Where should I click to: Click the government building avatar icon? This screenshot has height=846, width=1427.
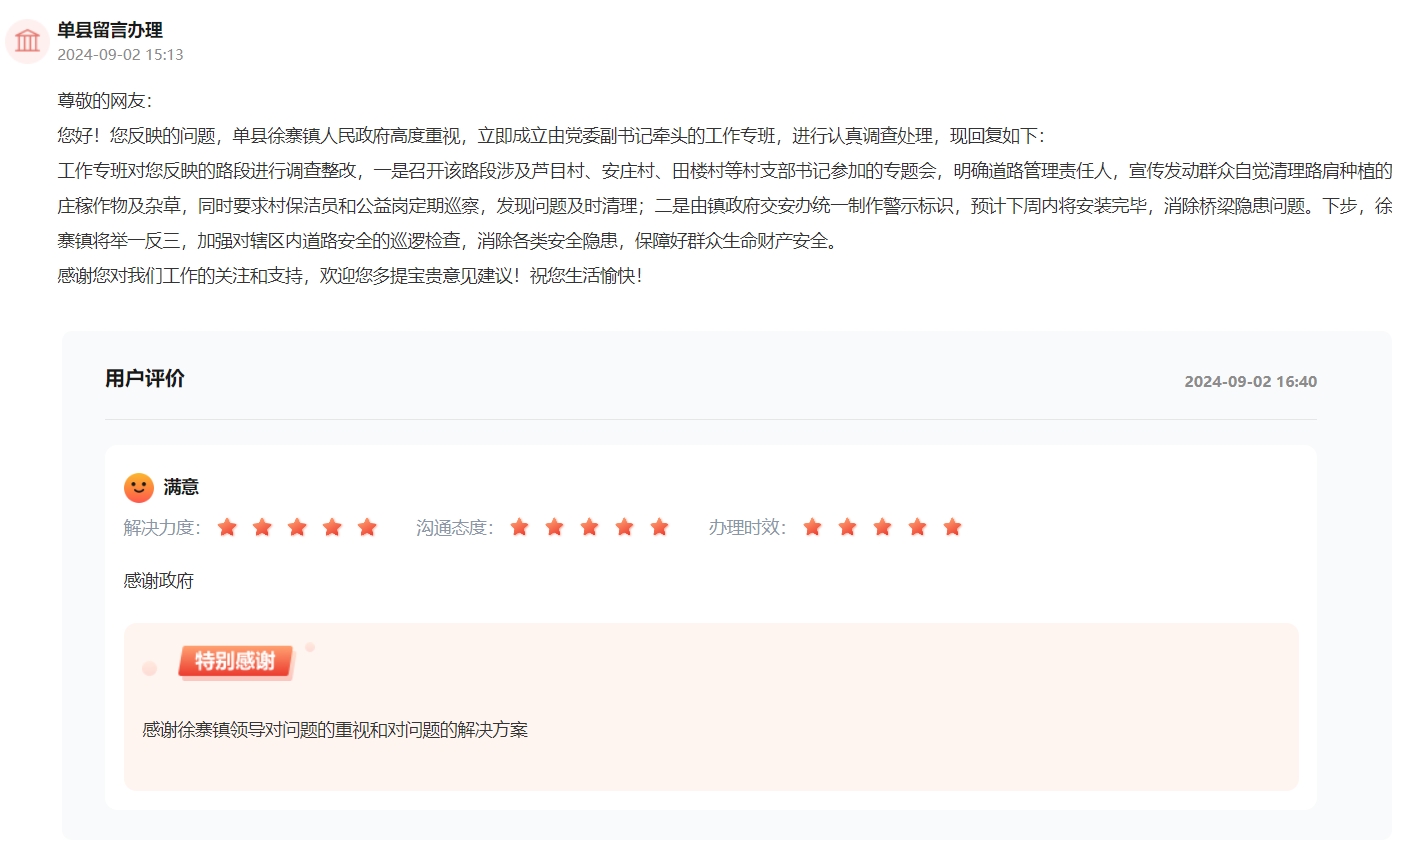click(28, 41)
